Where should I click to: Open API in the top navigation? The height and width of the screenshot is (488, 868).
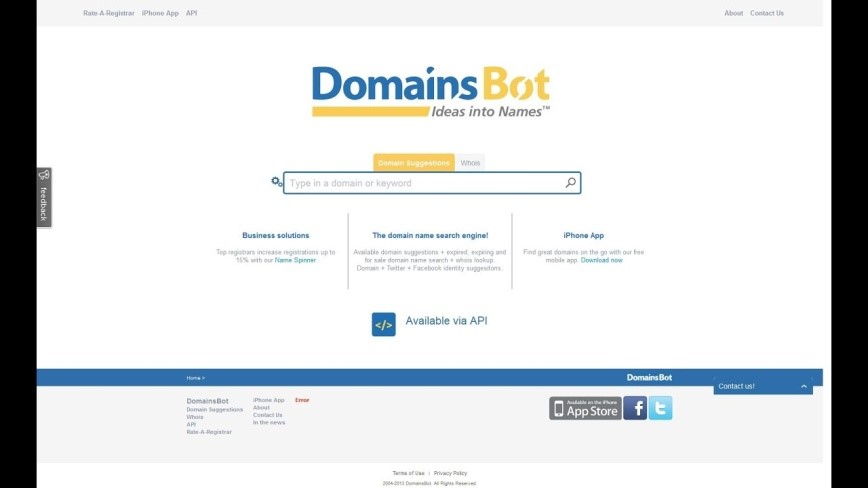click(192, 13)
